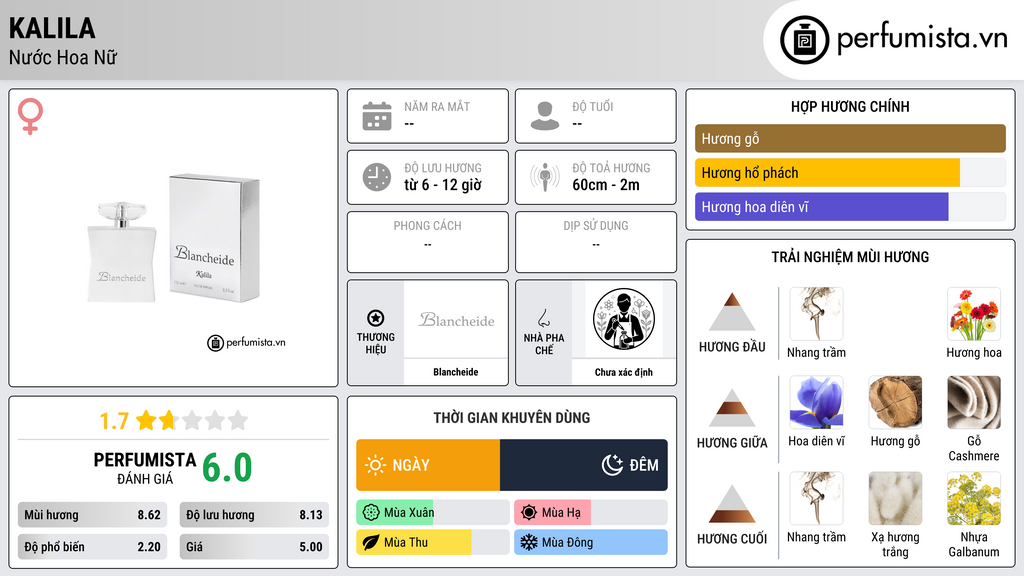Screen dimensions: 1024x576
Task: Click the Phong cách card
Action: point(428,242)
